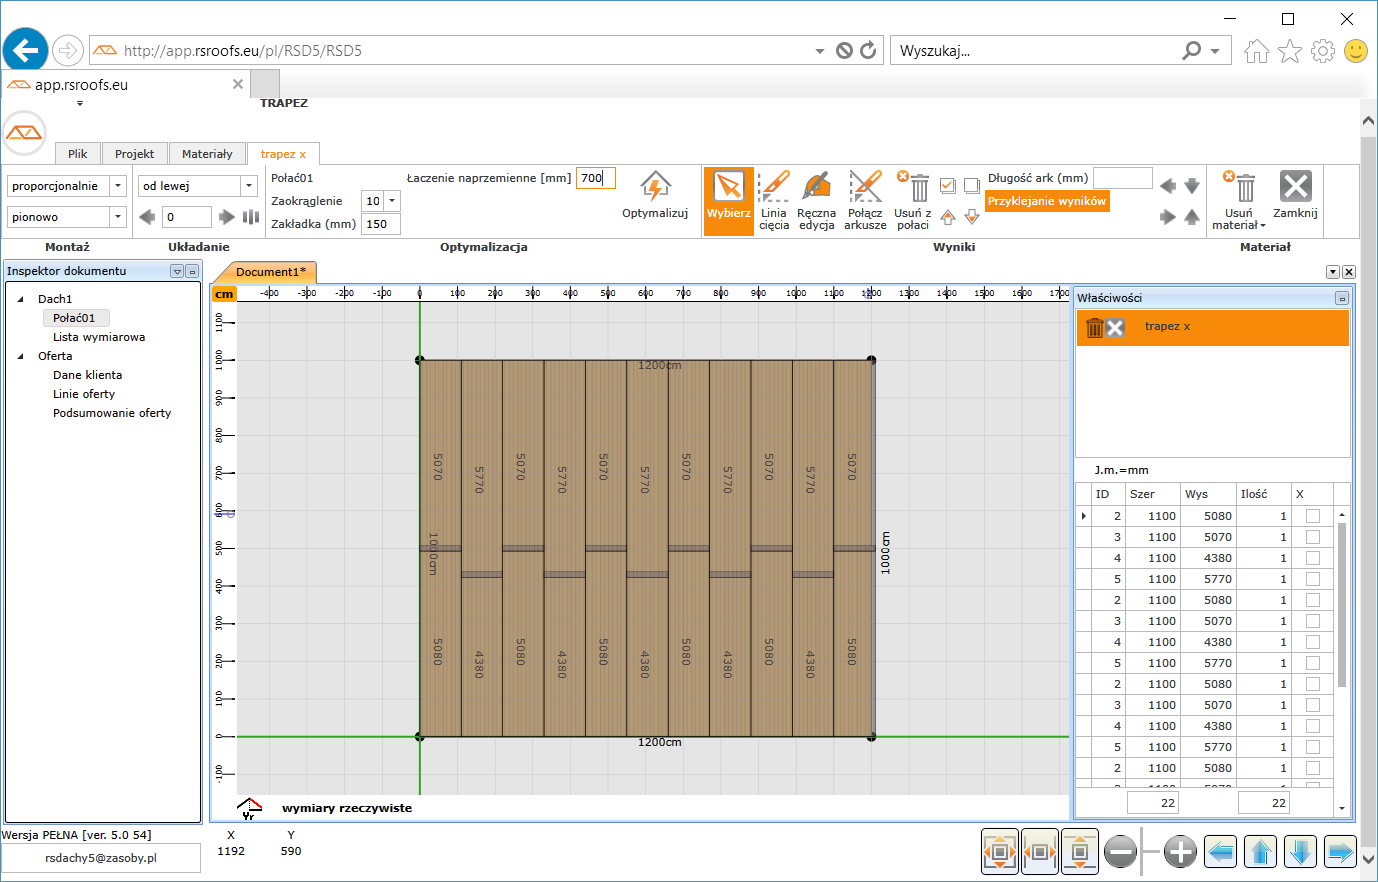Screen dimensions: 1378x882
Task: Open the Materiały tab
Action: pyautogui.click(x=207, y=154)
